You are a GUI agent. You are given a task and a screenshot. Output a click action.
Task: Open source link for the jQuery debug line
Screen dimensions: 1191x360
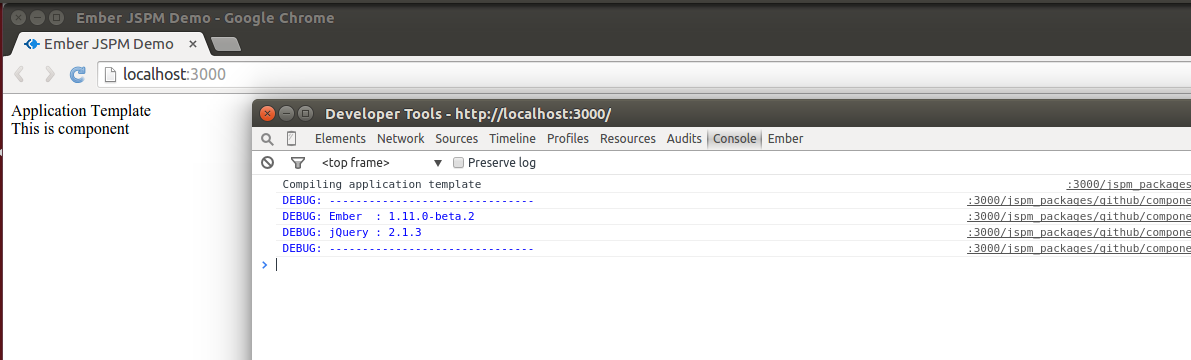(x=1079, y=232)
